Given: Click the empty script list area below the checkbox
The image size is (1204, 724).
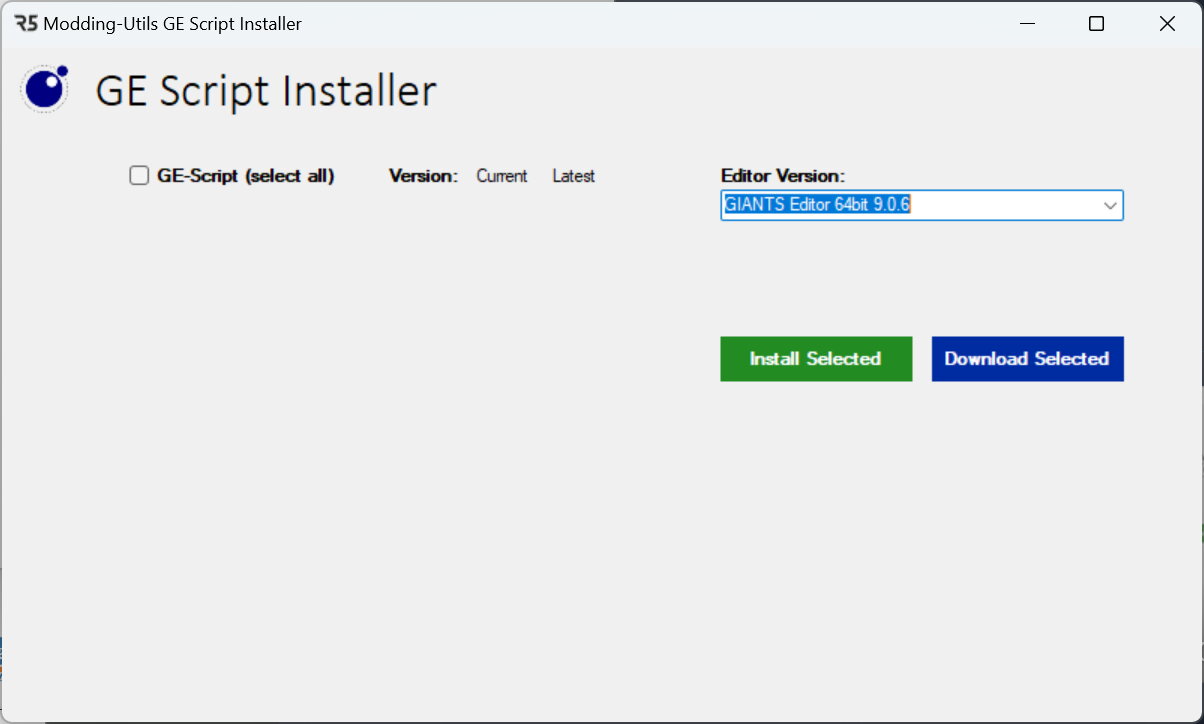Looking at the screenshot, I should (360, 400).
